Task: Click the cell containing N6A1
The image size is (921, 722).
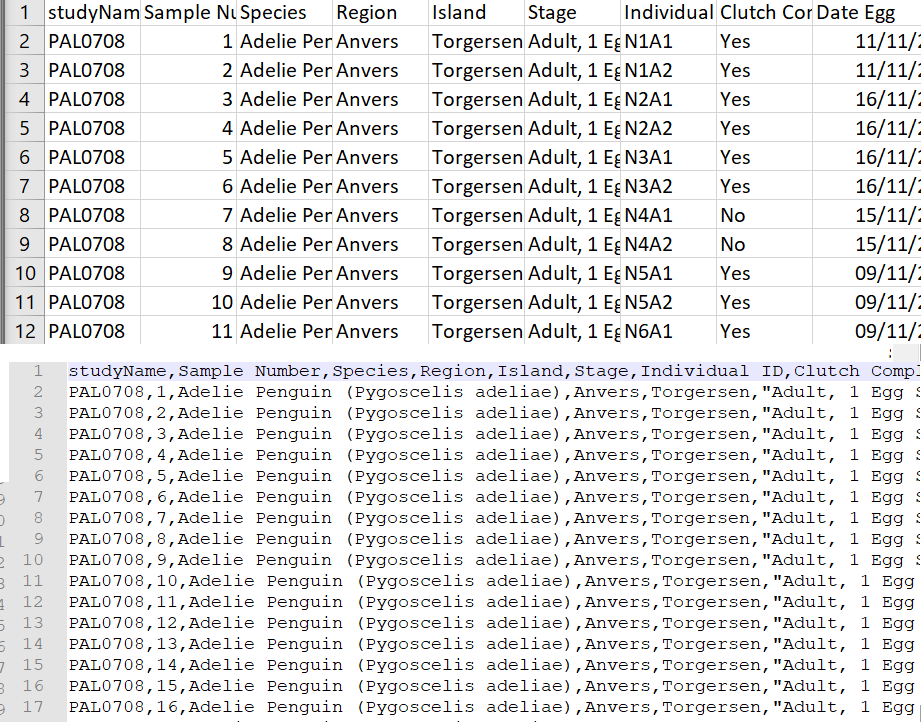Action: coord(667,332)
